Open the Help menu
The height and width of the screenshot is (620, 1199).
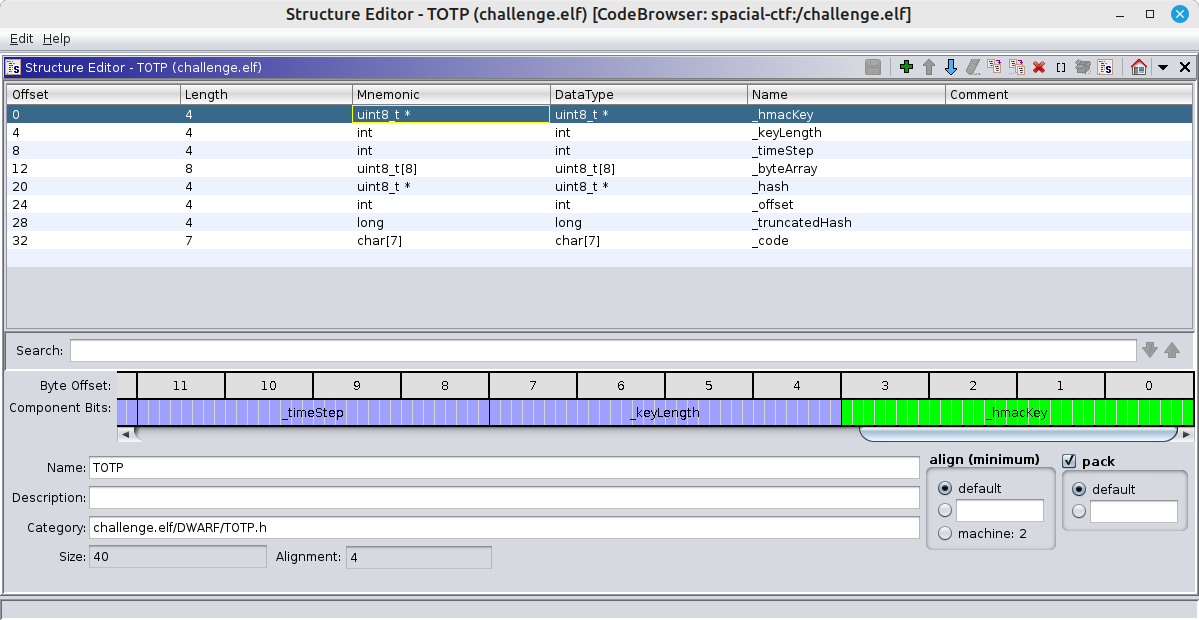click(x=57, y=38)
